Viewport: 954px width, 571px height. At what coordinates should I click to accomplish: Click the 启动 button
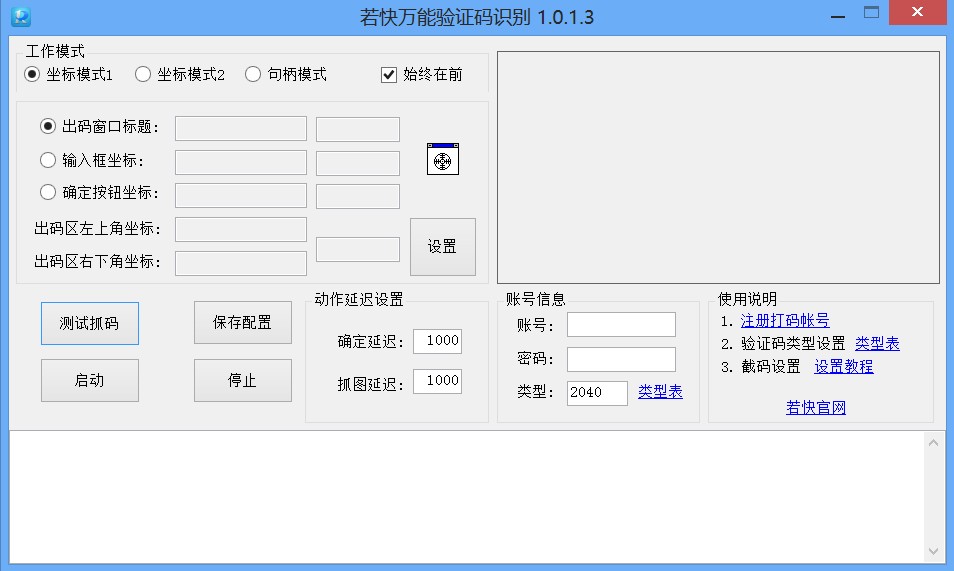point(89,380)
